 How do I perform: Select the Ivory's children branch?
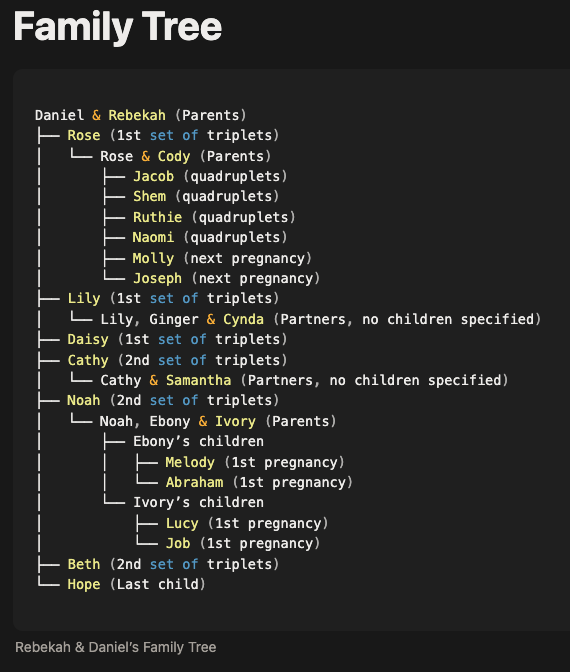tap(198, 502)
